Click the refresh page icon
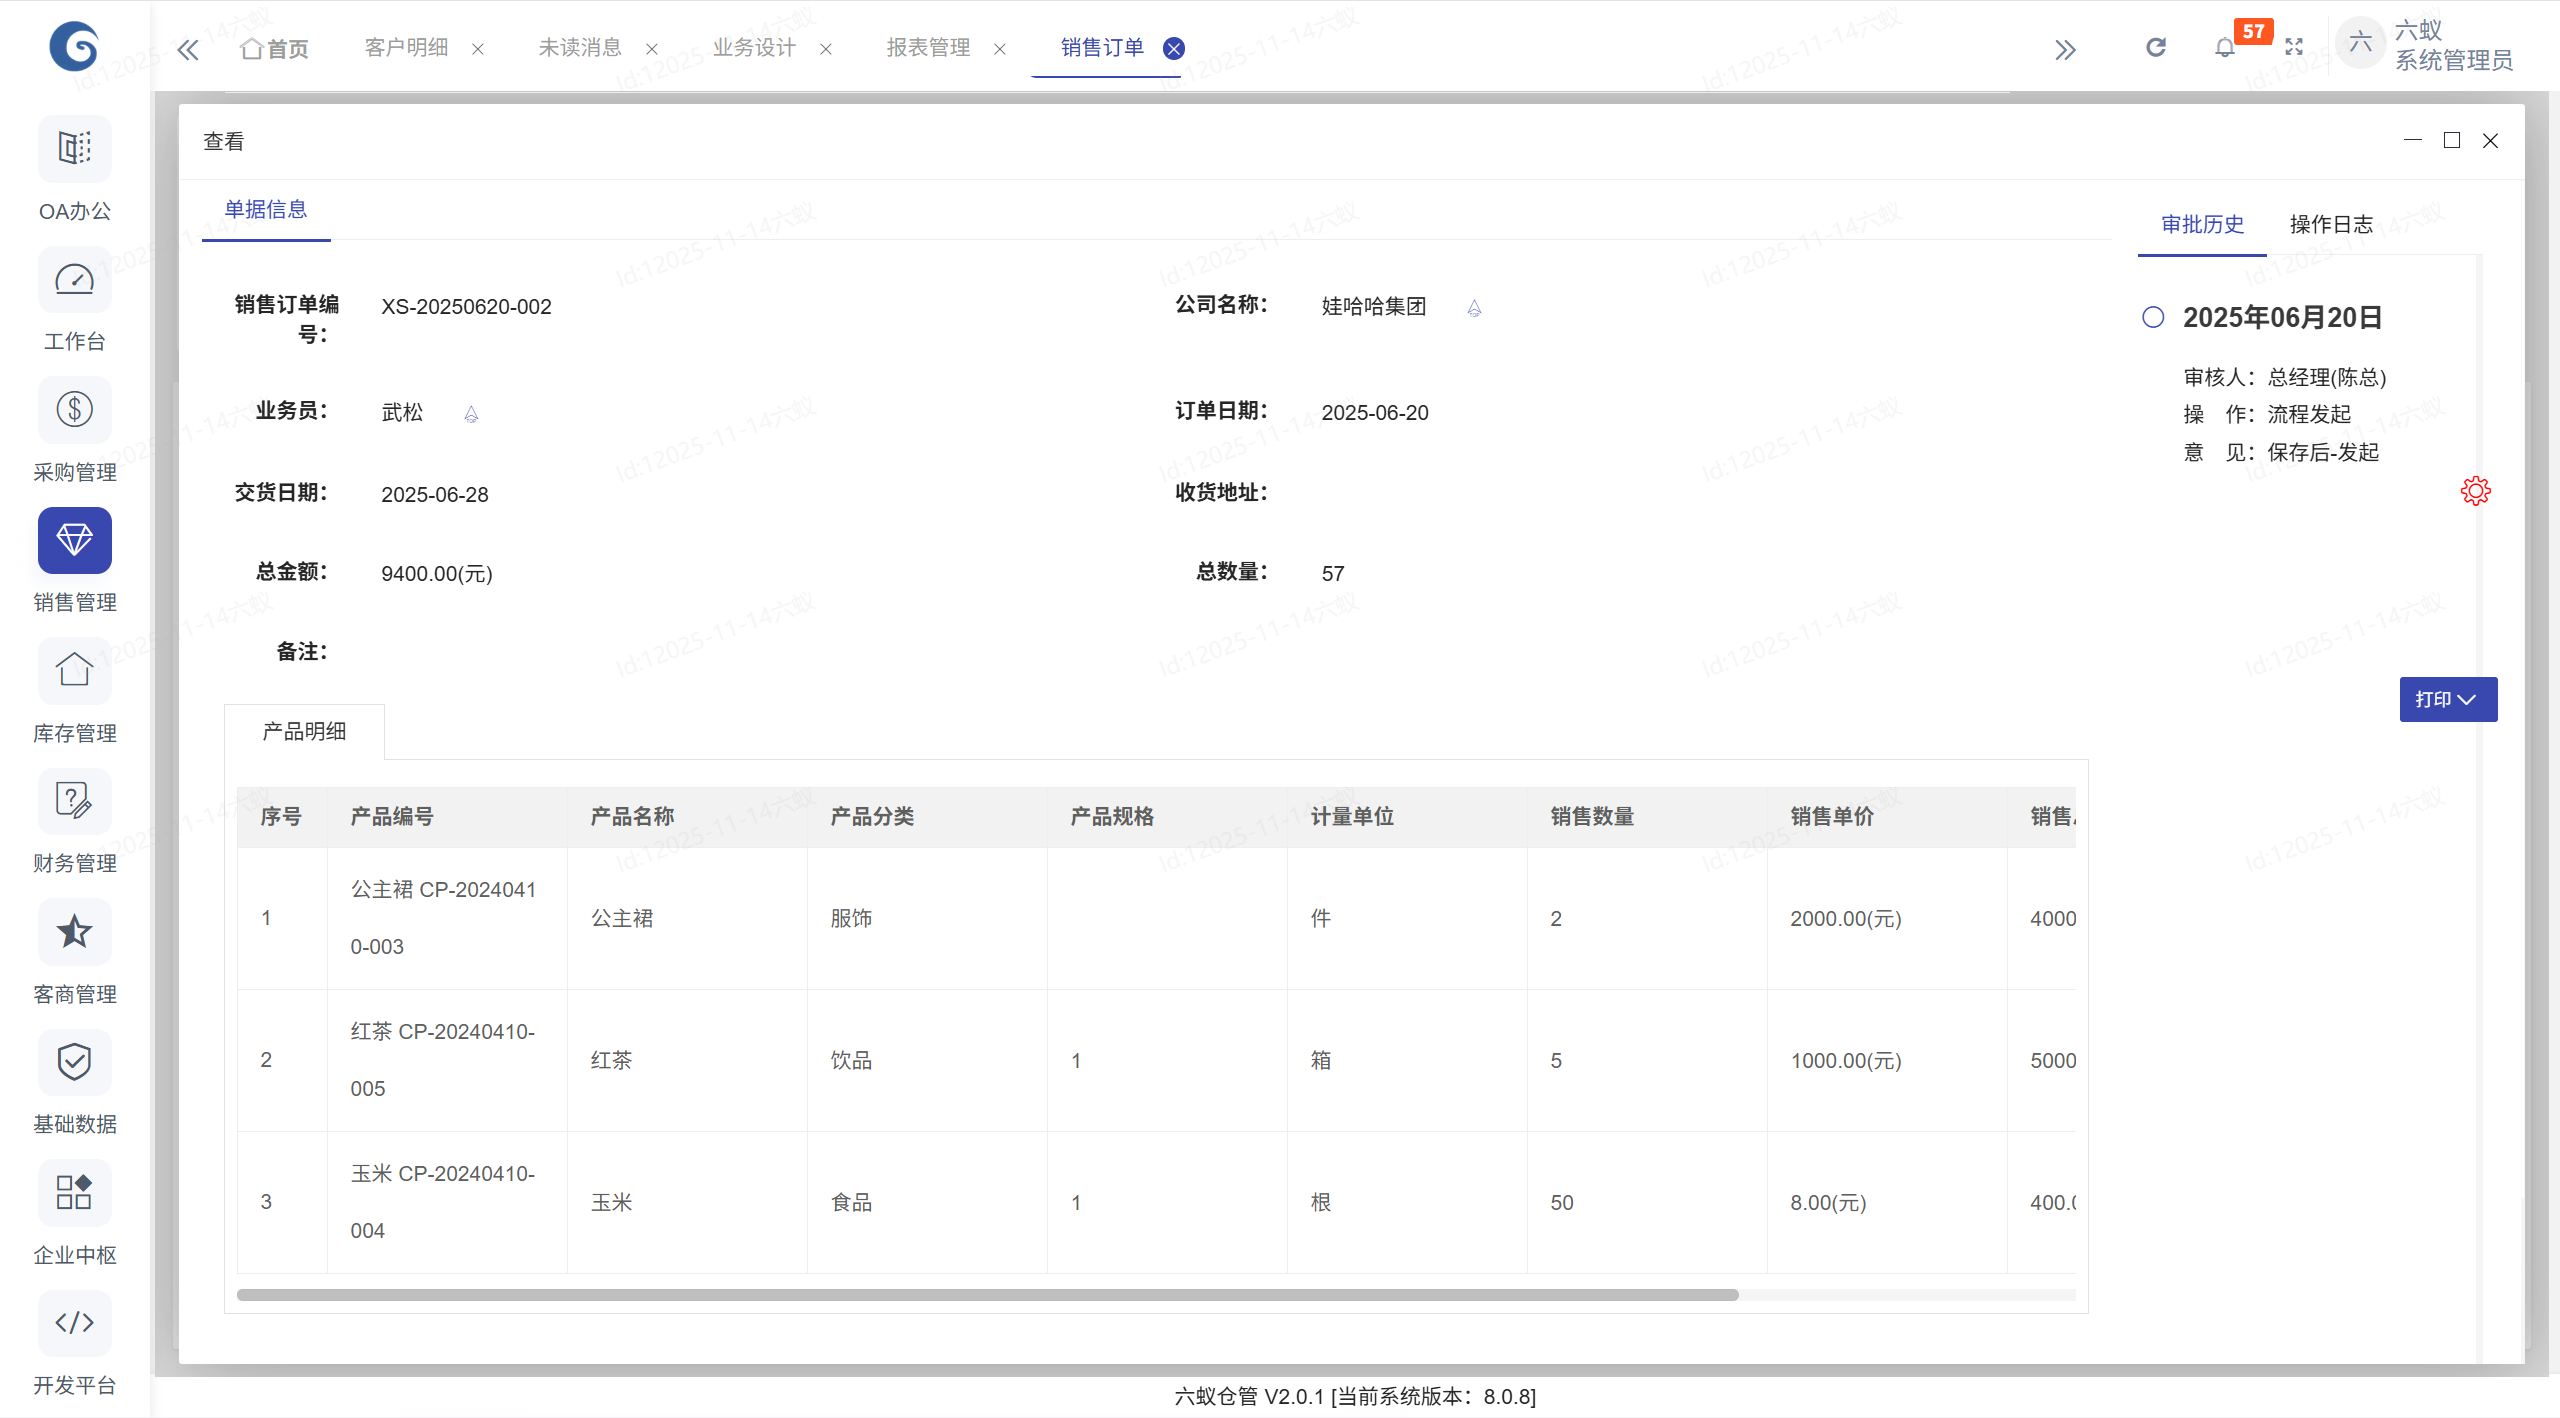2560x1418 pixels. click(x=2156, y=48)
